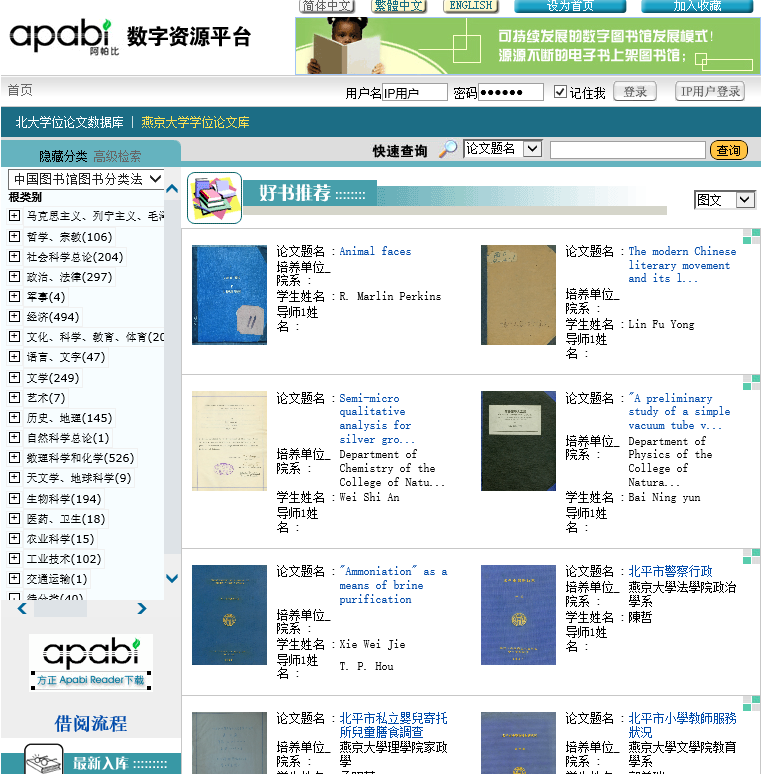Open the Animal faces thesis link

pyautogui.click(x=375, y=251)
